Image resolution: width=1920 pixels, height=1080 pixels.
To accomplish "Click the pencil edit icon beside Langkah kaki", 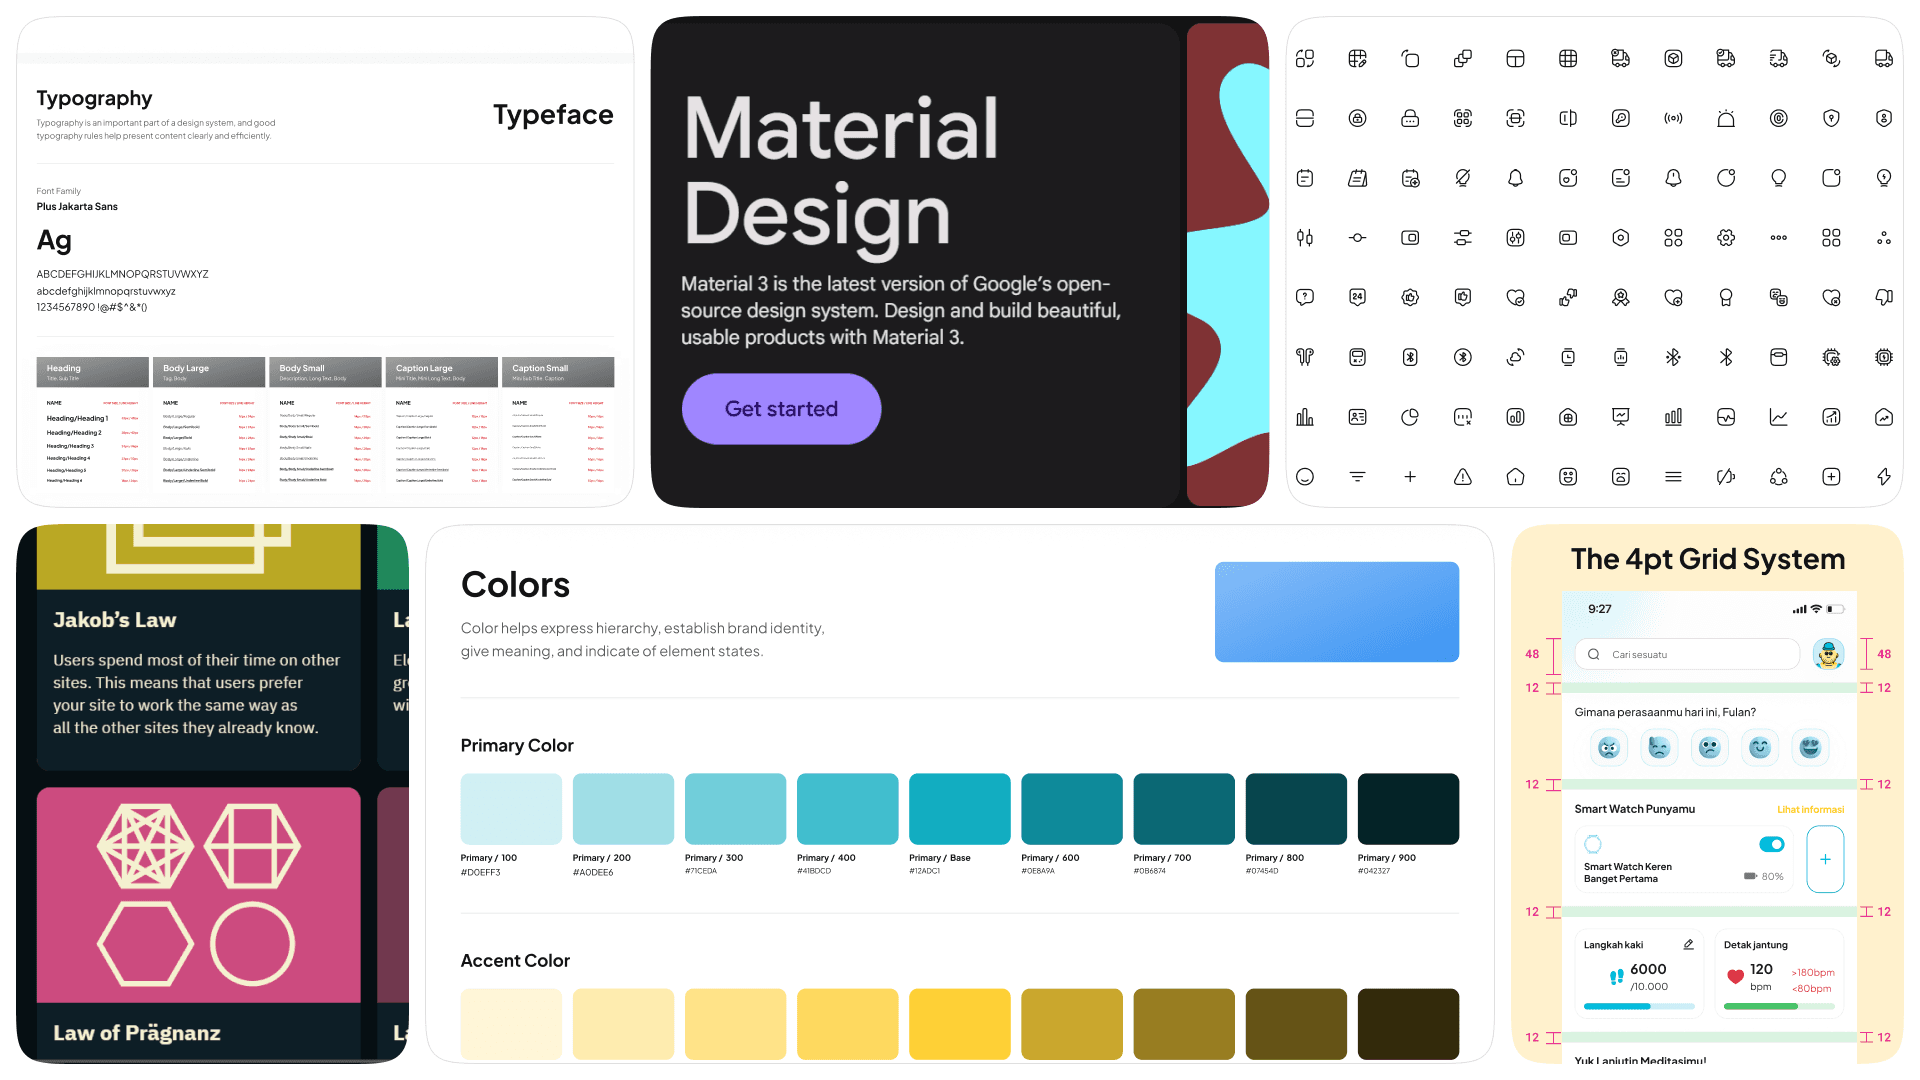I will pyautogui.click(x=1688, y=944).
